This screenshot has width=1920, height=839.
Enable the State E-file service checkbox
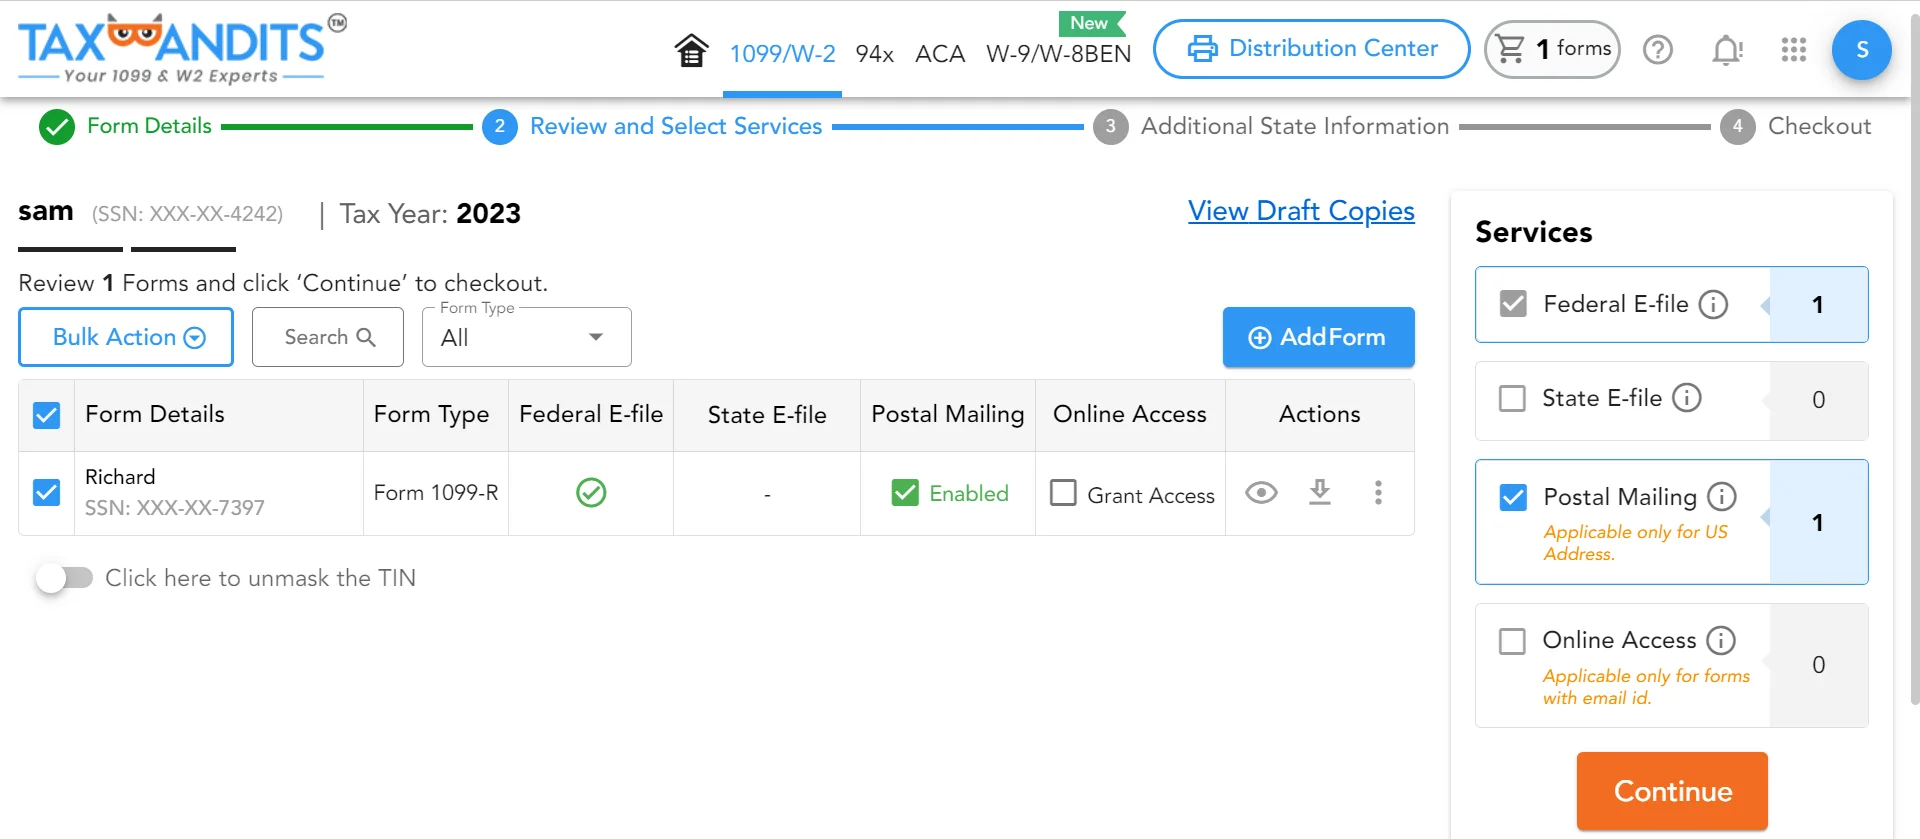1511,398
